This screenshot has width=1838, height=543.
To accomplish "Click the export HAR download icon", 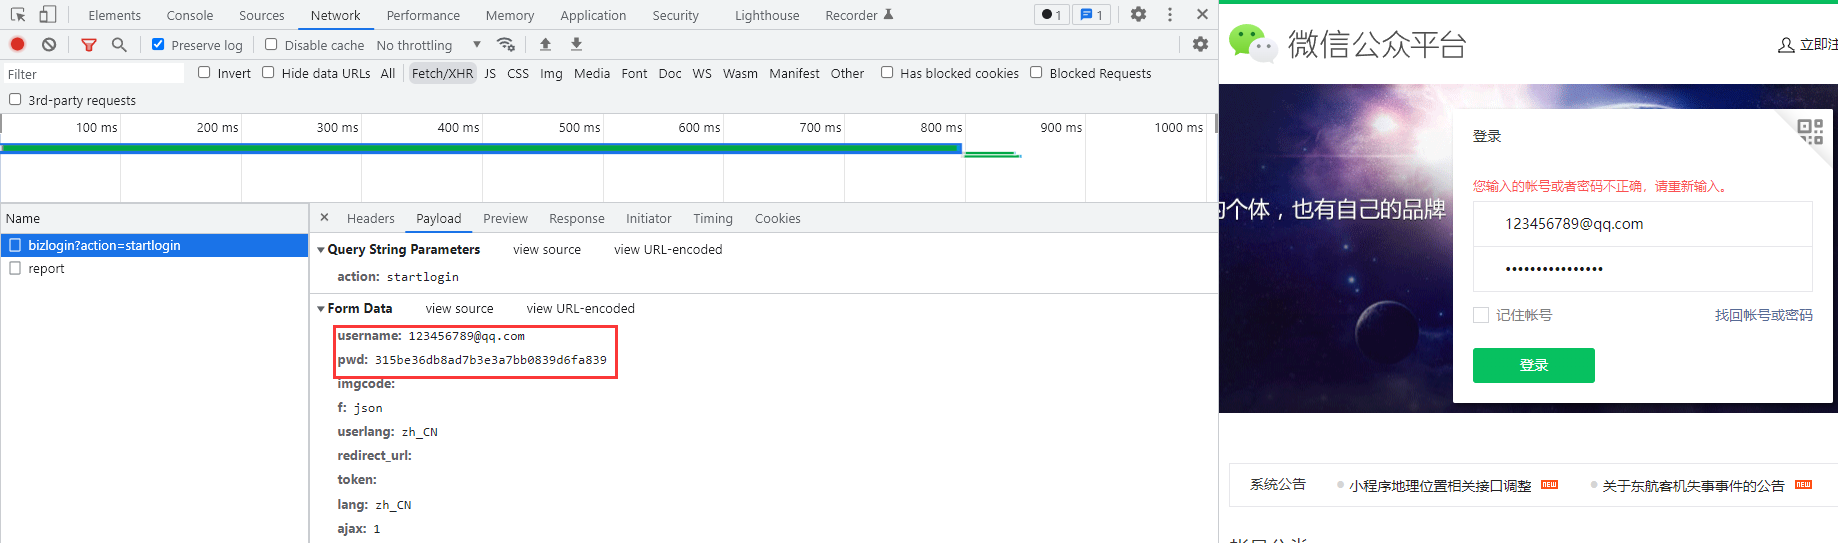I will (x=576, y=44).
